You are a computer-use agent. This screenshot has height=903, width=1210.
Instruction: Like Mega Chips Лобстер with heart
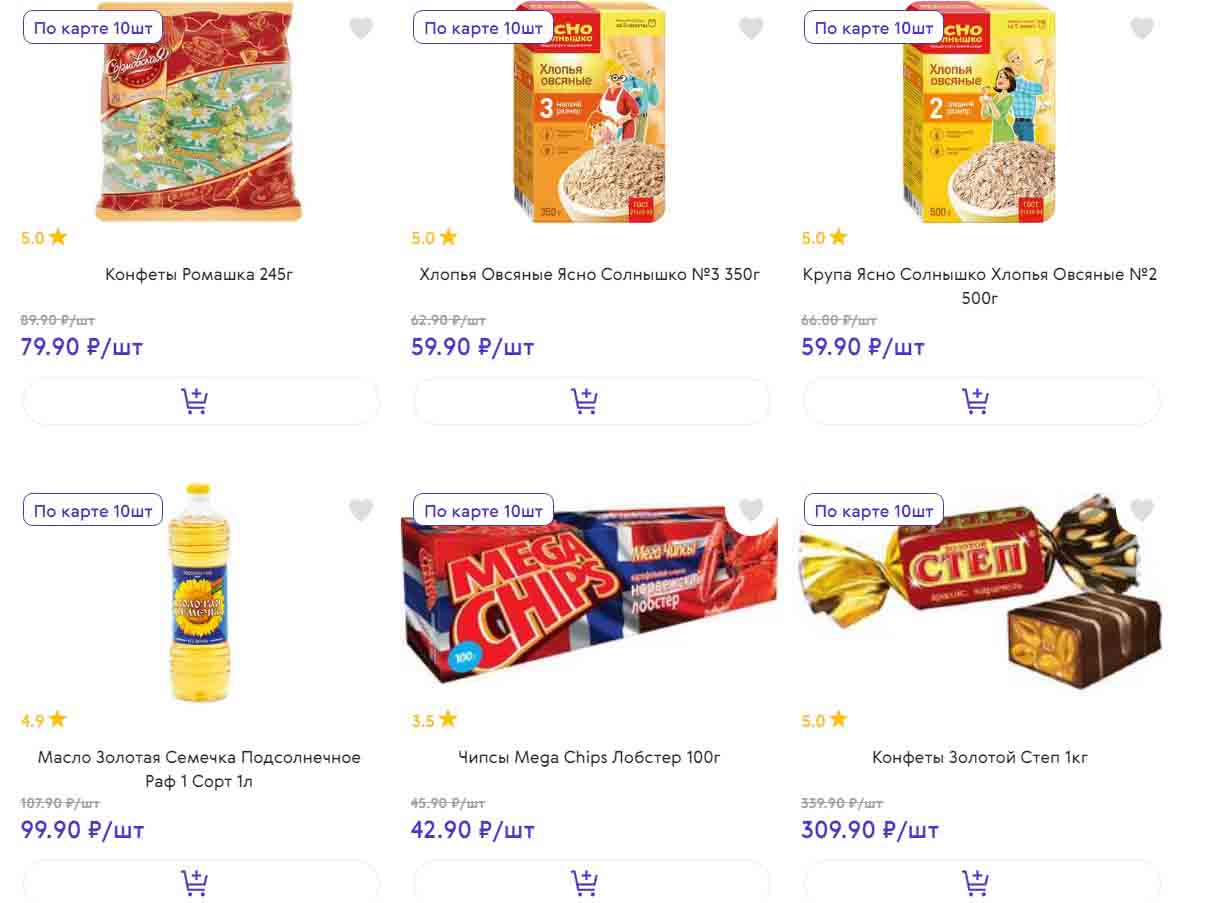pyautogui.click(x=751, y=511)
